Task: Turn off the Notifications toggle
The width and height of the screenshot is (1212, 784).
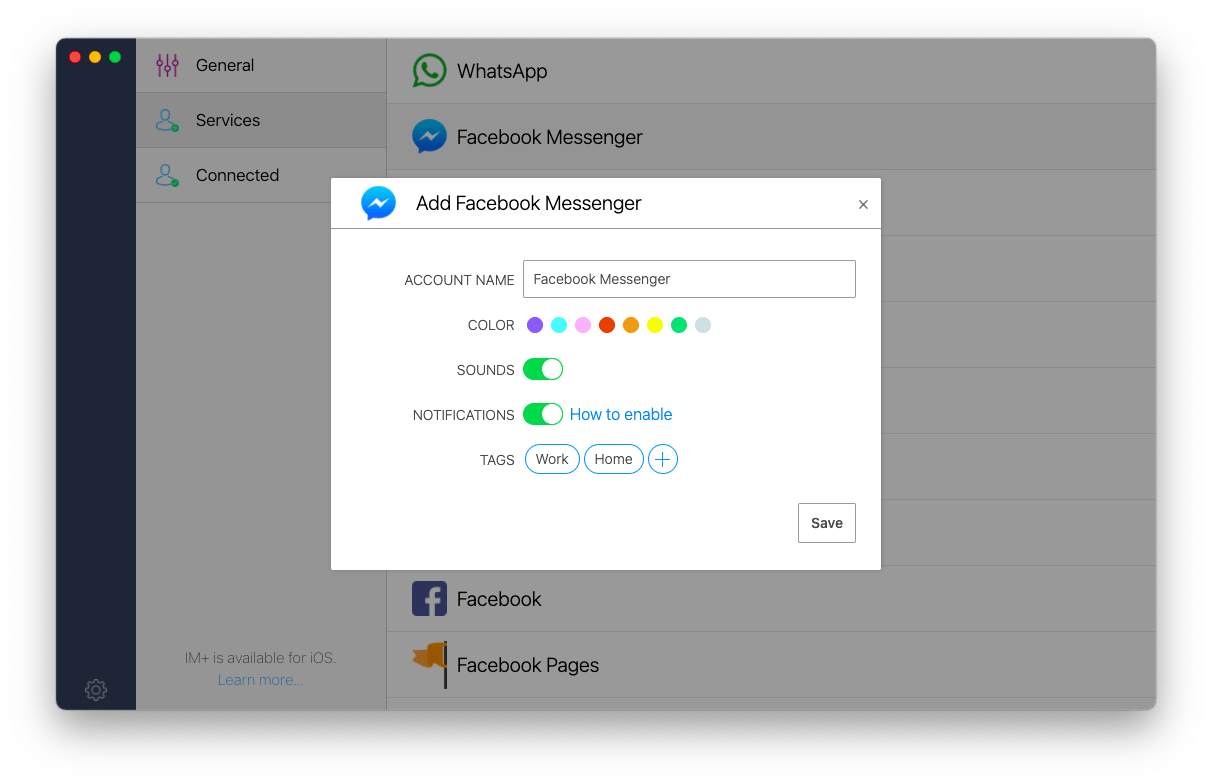Action: coord(543,414)
